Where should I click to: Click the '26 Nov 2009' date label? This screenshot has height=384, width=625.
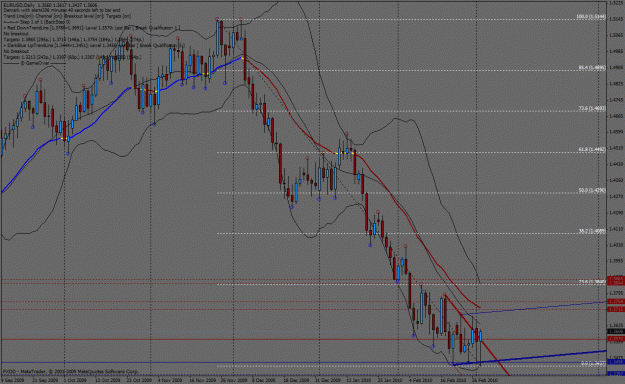point(234,380)
